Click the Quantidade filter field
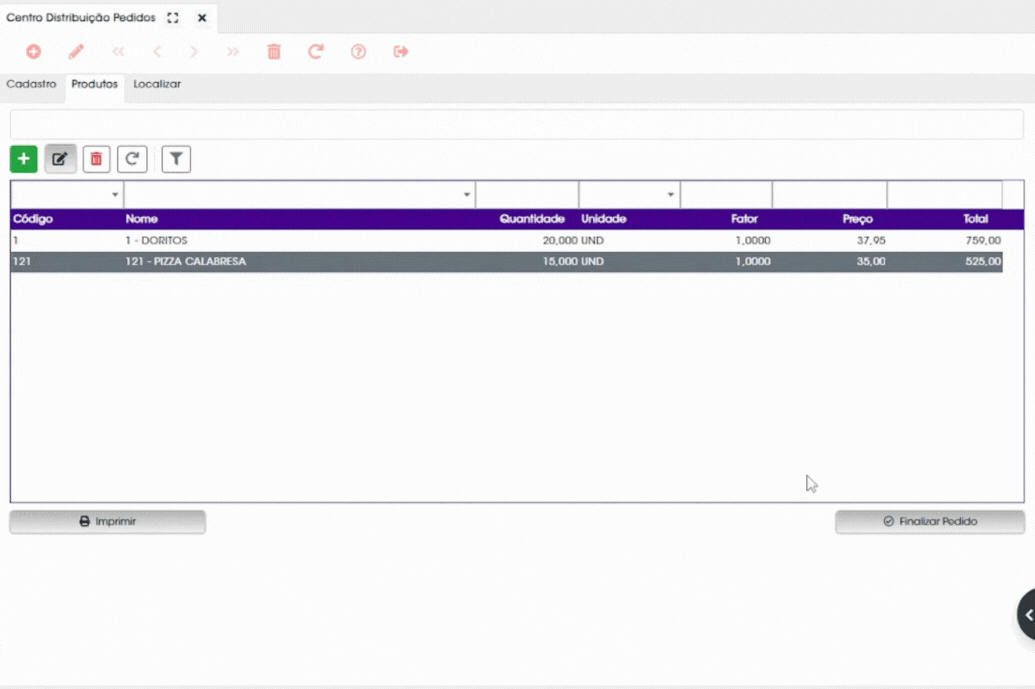Screen dimensions: 1035x689 tap(527, 195)
